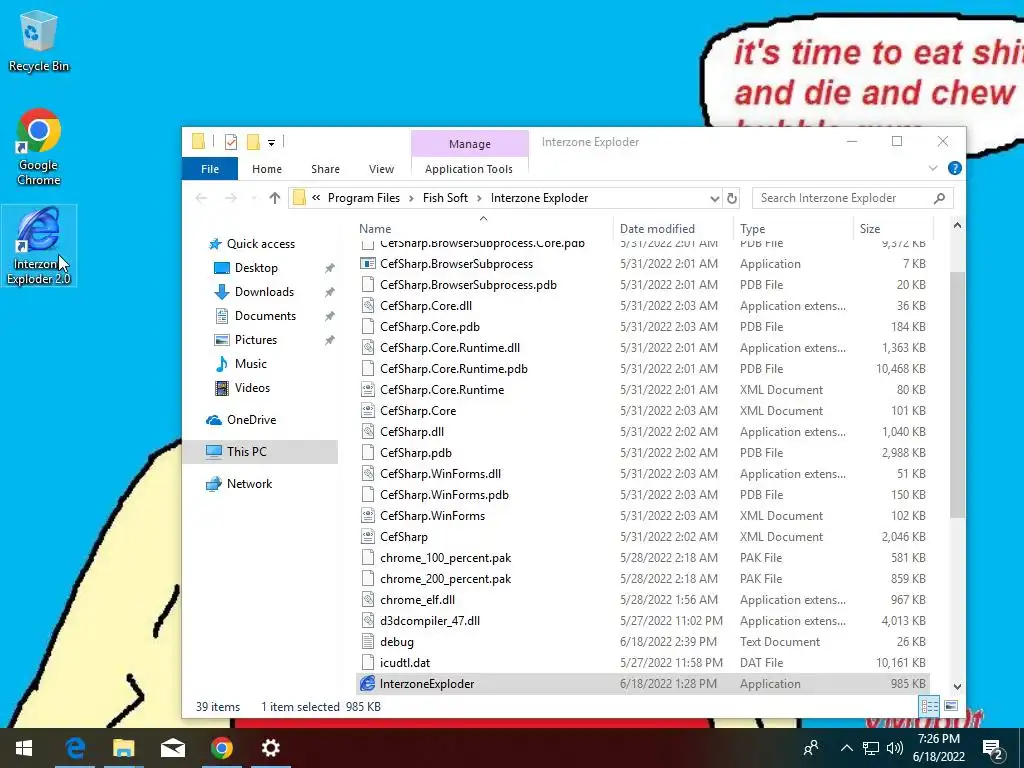Select the Google Chrome desktop shortcut
This screenshot has height=768, width=1024.
point(38,147)
